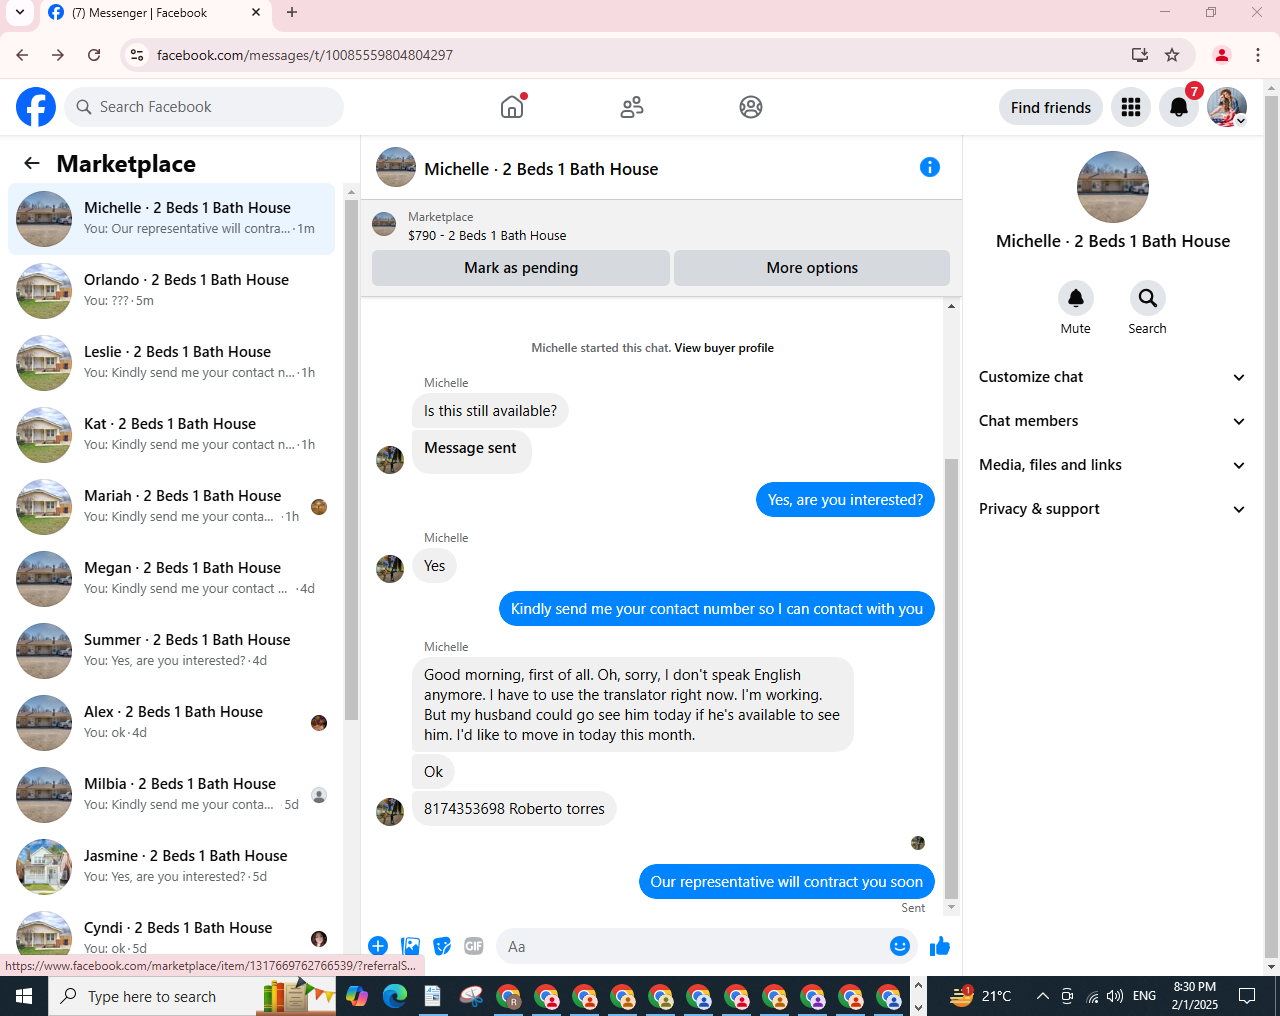Show hidden system tray icons
Viewport: 1280px width, 1016px height.
click(x=1042, y=996)
